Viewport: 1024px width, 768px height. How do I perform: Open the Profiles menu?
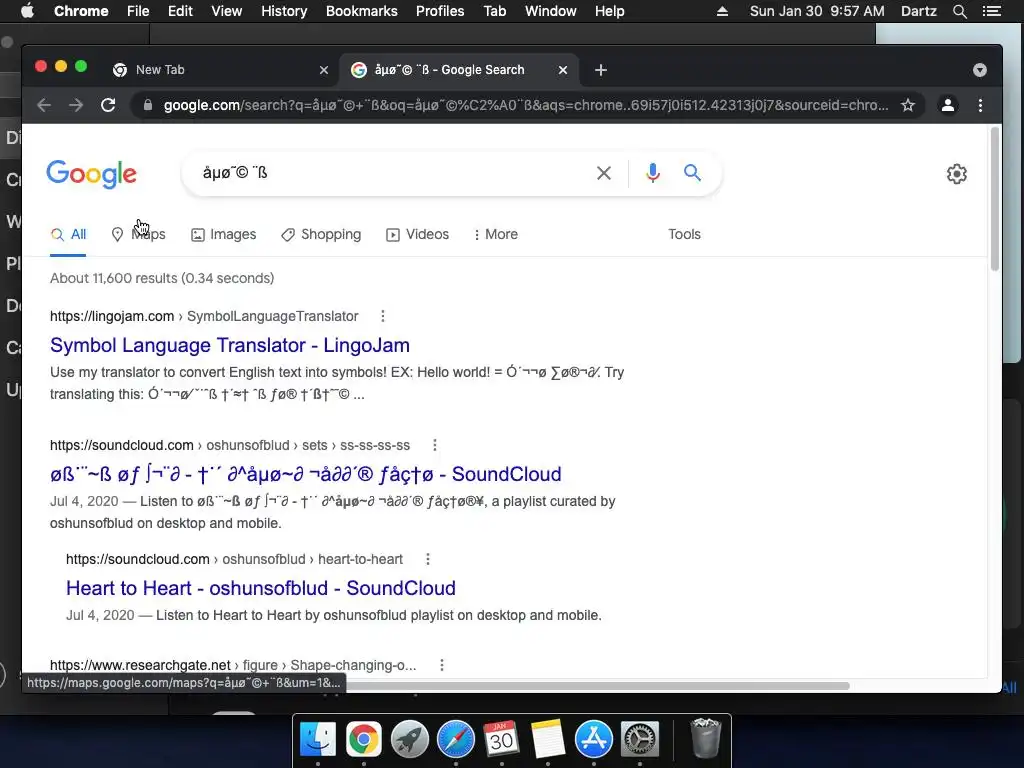coord(440,11)
